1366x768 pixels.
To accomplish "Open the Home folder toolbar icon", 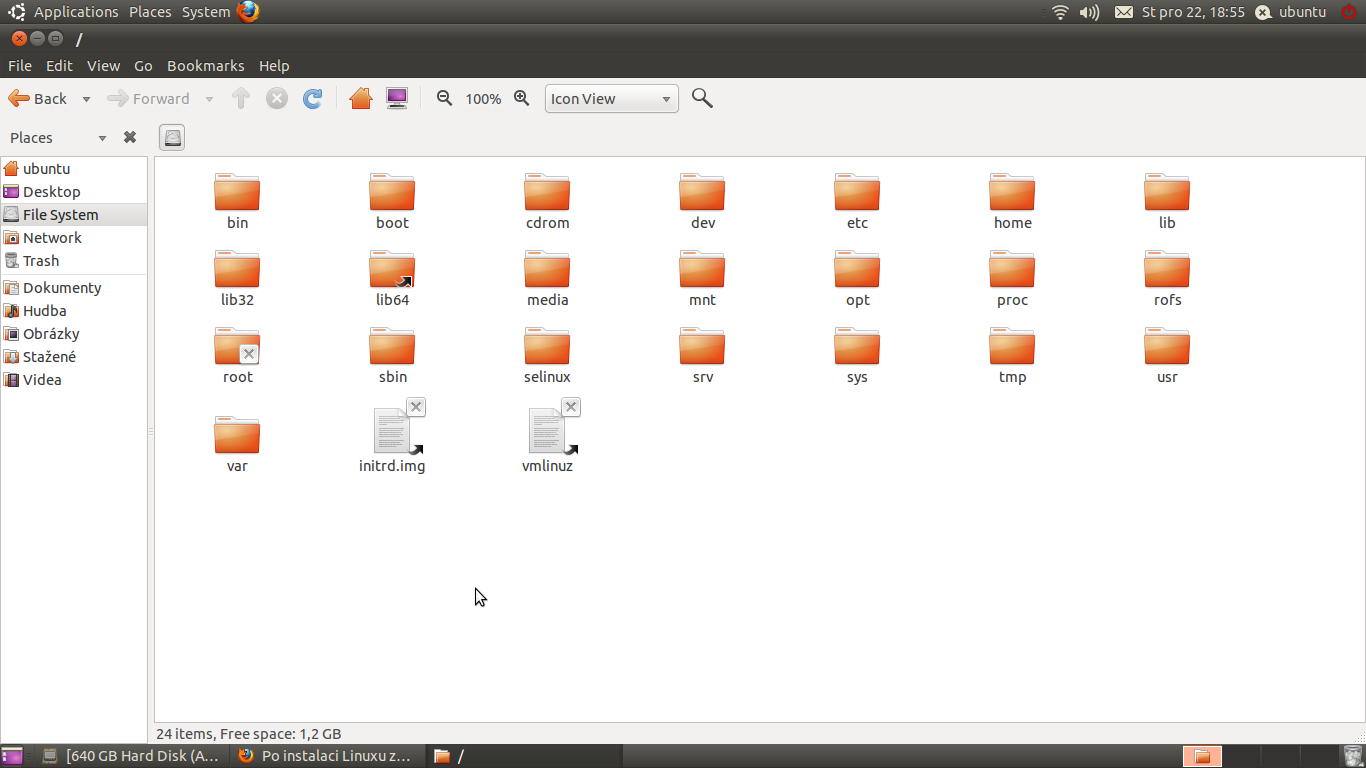I will click(361, 98).
